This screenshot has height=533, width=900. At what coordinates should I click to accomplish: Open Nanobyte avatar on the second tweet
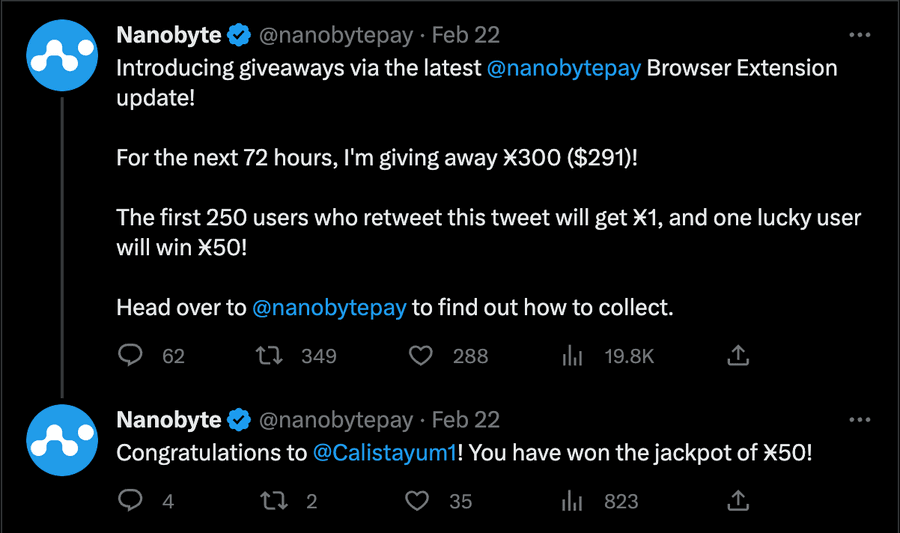pyautogui.click(x=62, y=440)
